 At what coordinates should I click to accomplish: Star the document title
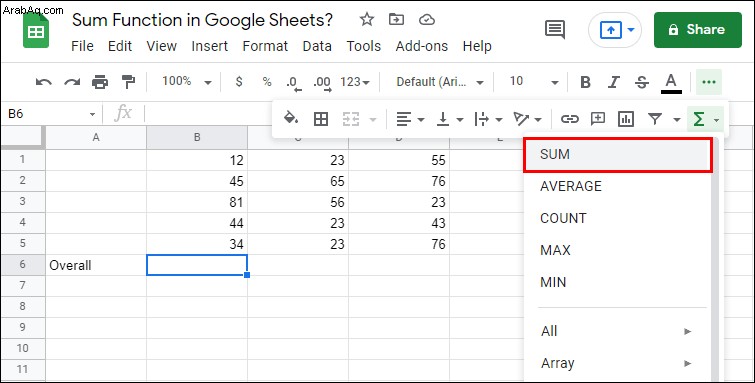pyautogui.click(x=367, y=20)
